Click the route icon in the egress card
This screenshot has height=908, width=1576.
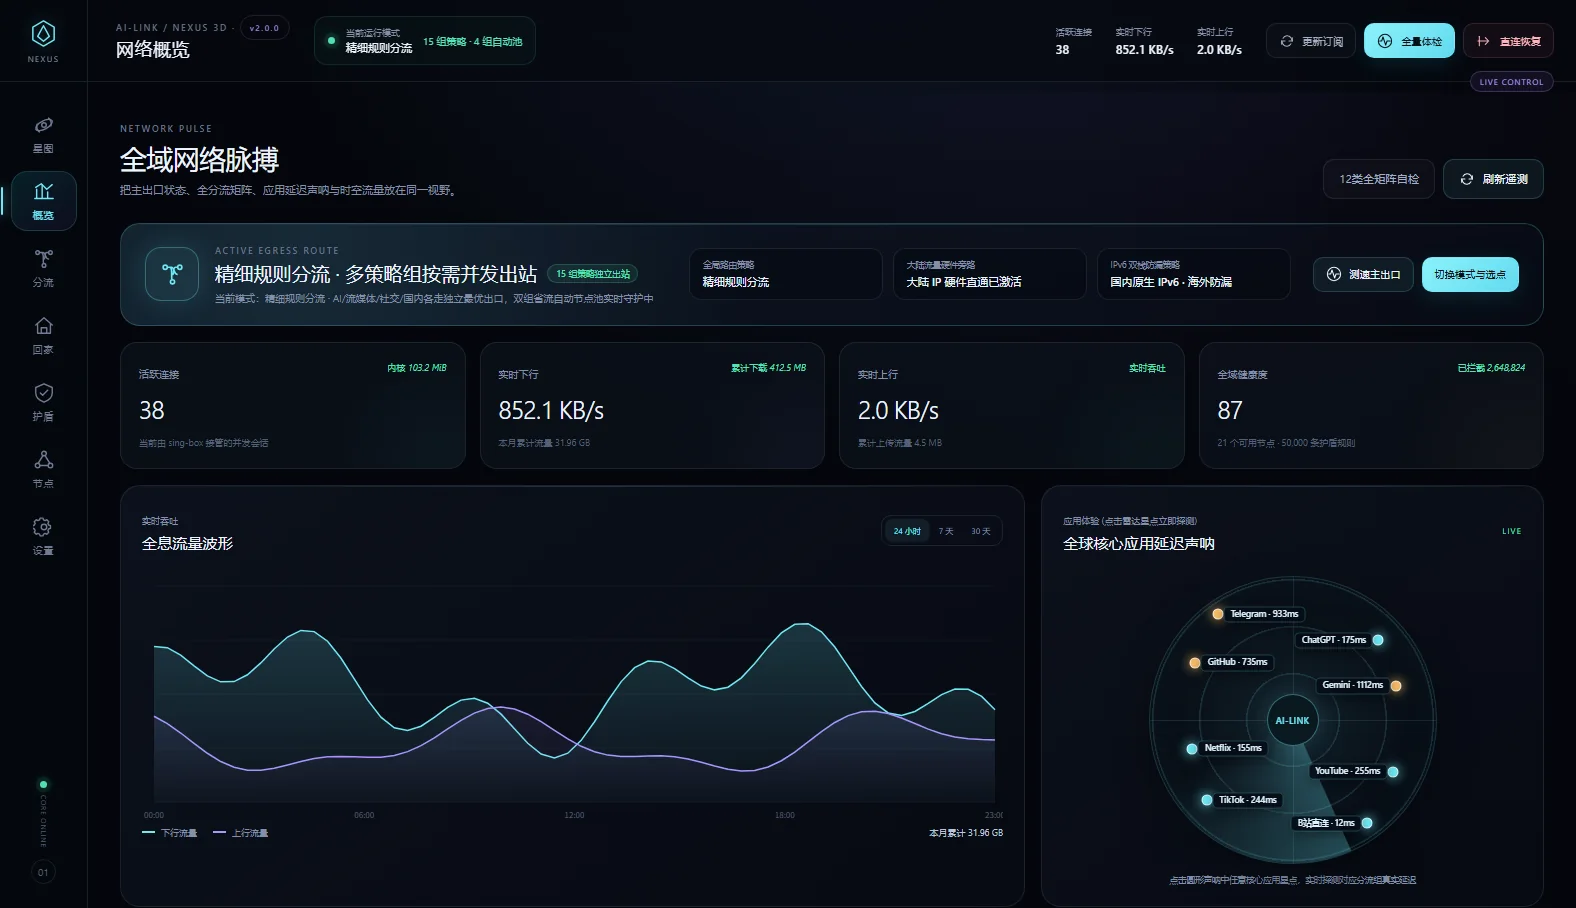(x=172, y=274)
